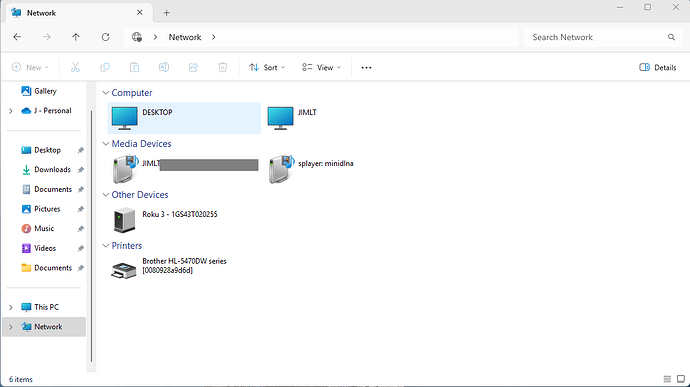Go back with the Back arrow
Image resolution: width=690 pixels, height=387 pixels.
coord(17,37)
